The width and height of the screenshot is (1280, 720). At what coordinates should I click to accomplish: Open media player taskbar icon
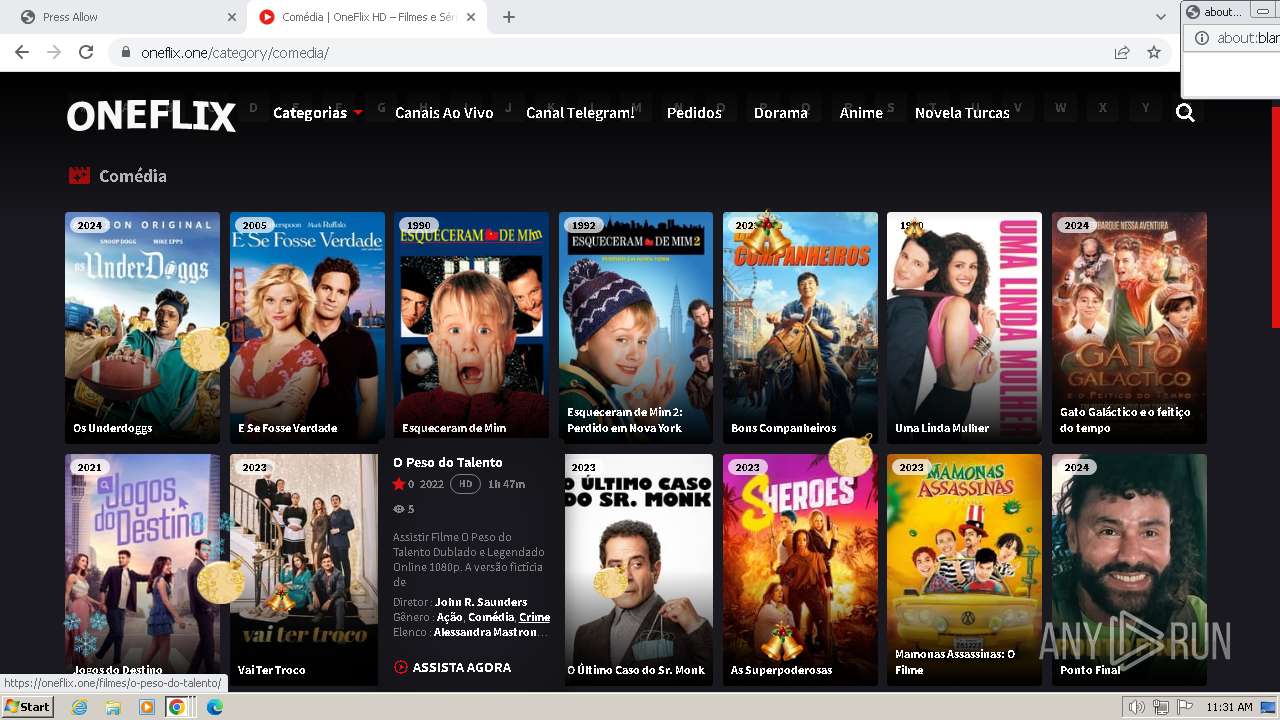(146, 707)
